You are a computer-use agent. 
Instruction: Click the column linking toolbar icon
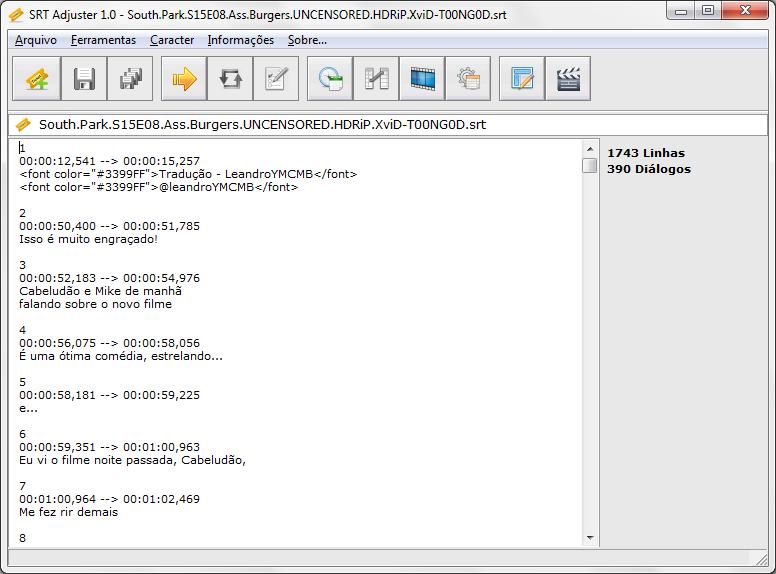[x=376, y=79]
